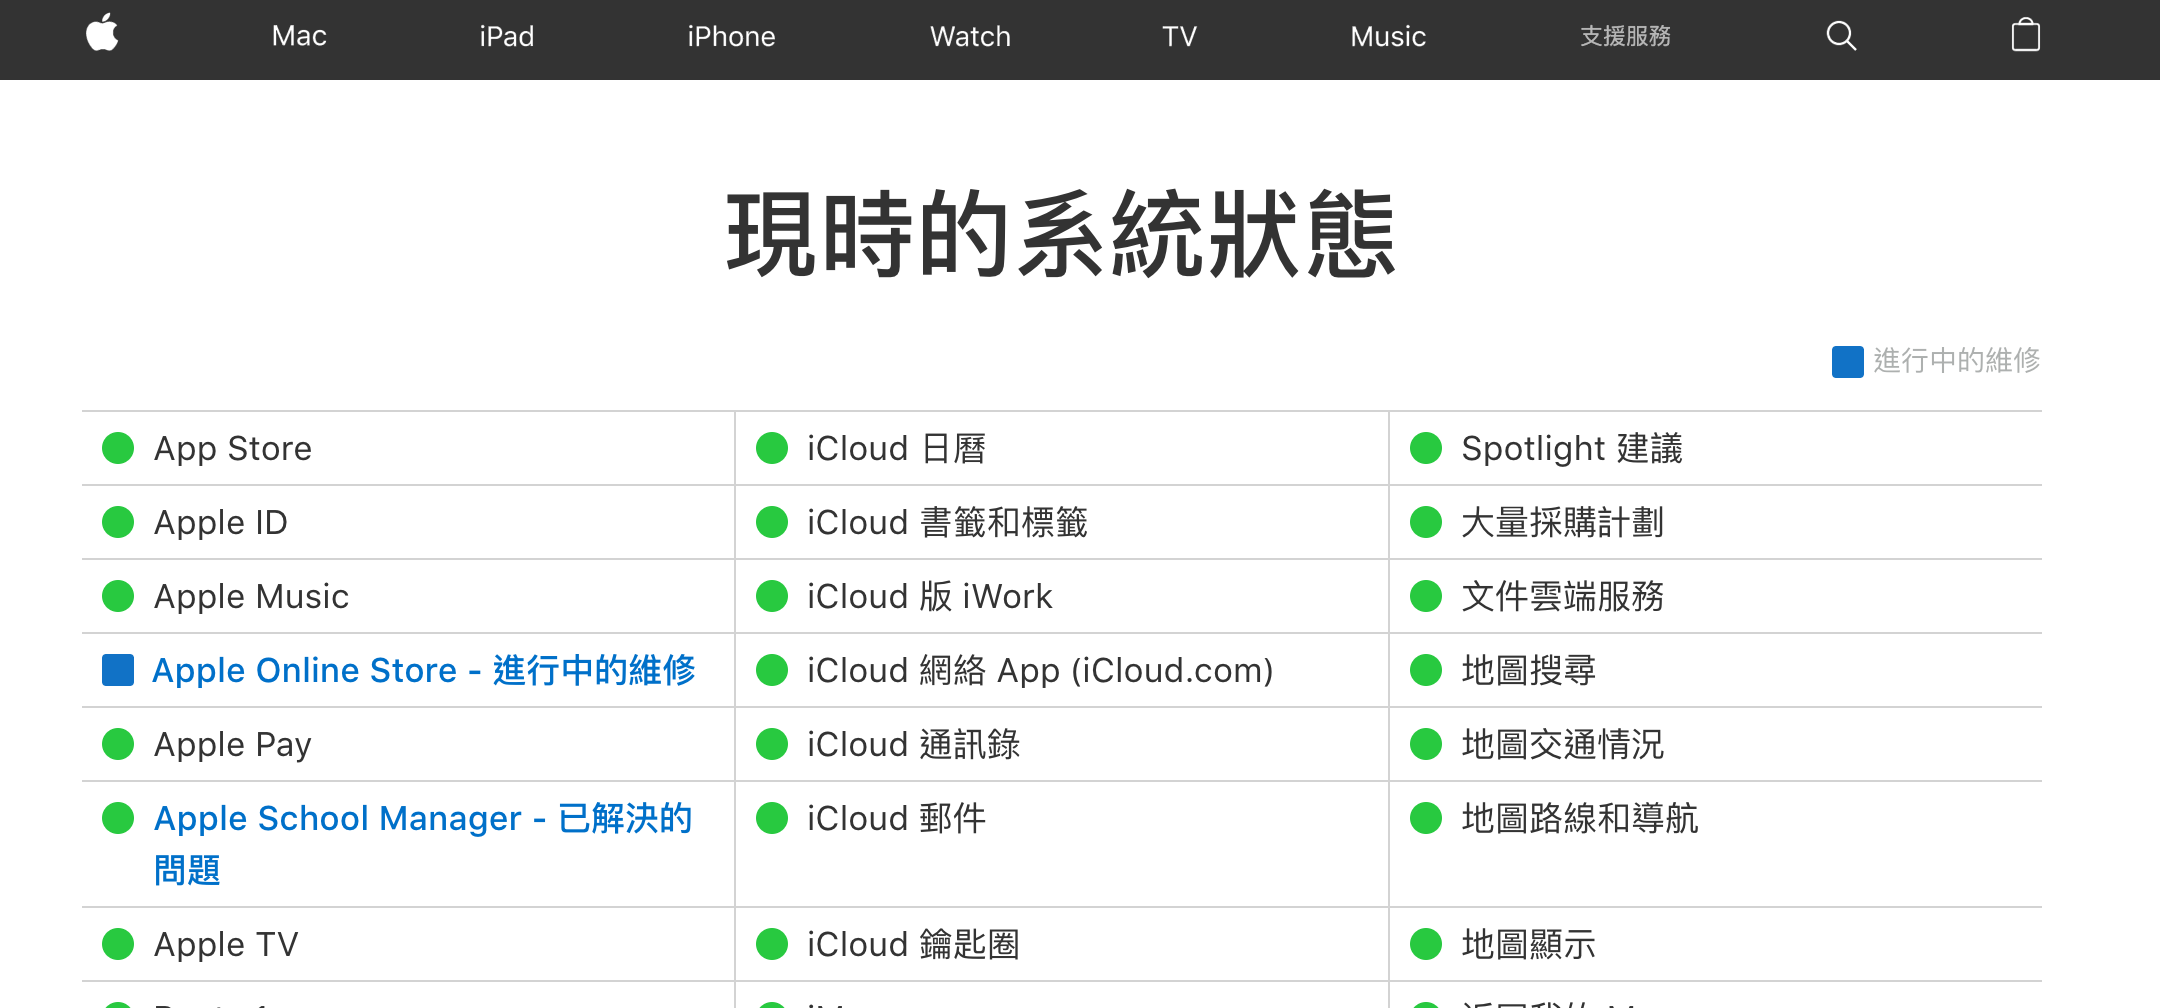Image resolution: width=2160 pixels, height=1008 pixels.
Task: Click the green dot for 大量採購計劃
Action: click(x=1426, y=522)
